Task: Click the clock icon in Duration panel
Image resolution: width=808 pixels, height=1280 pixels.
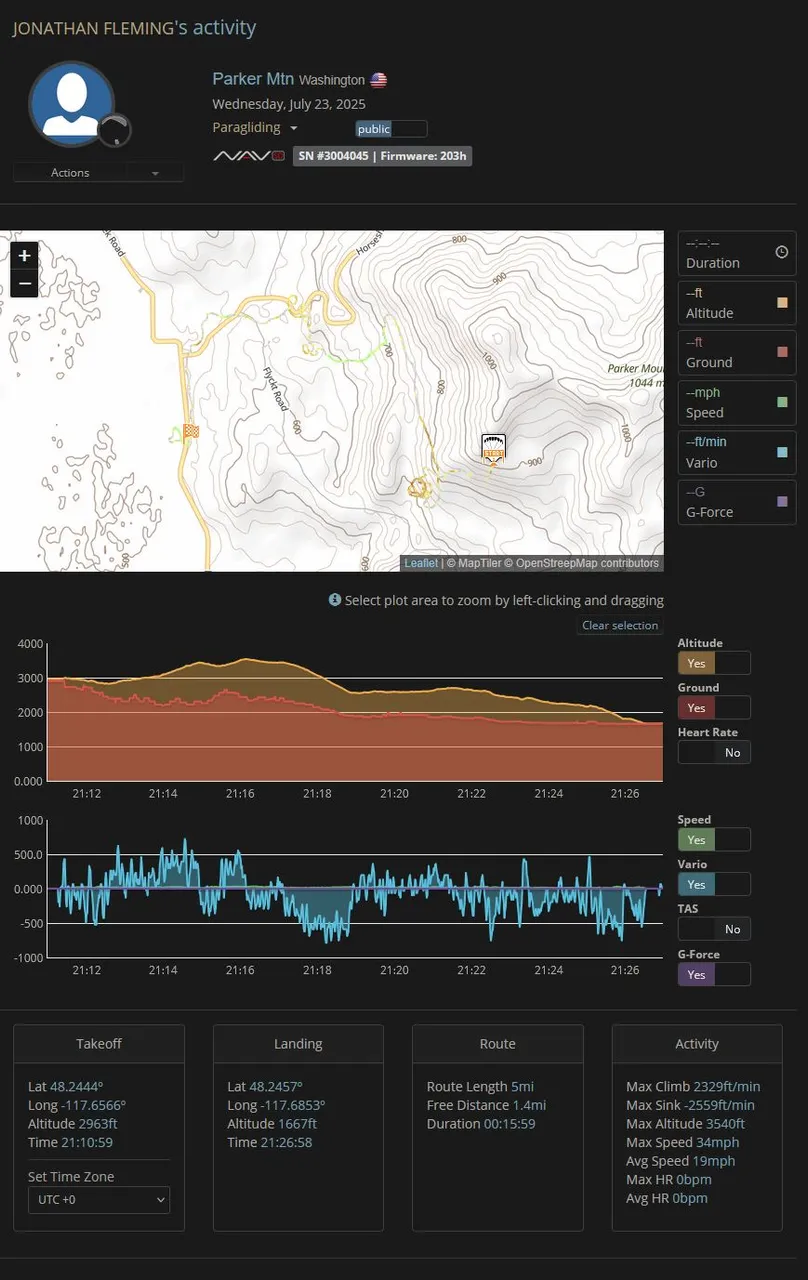Action: tap(782, 253)
